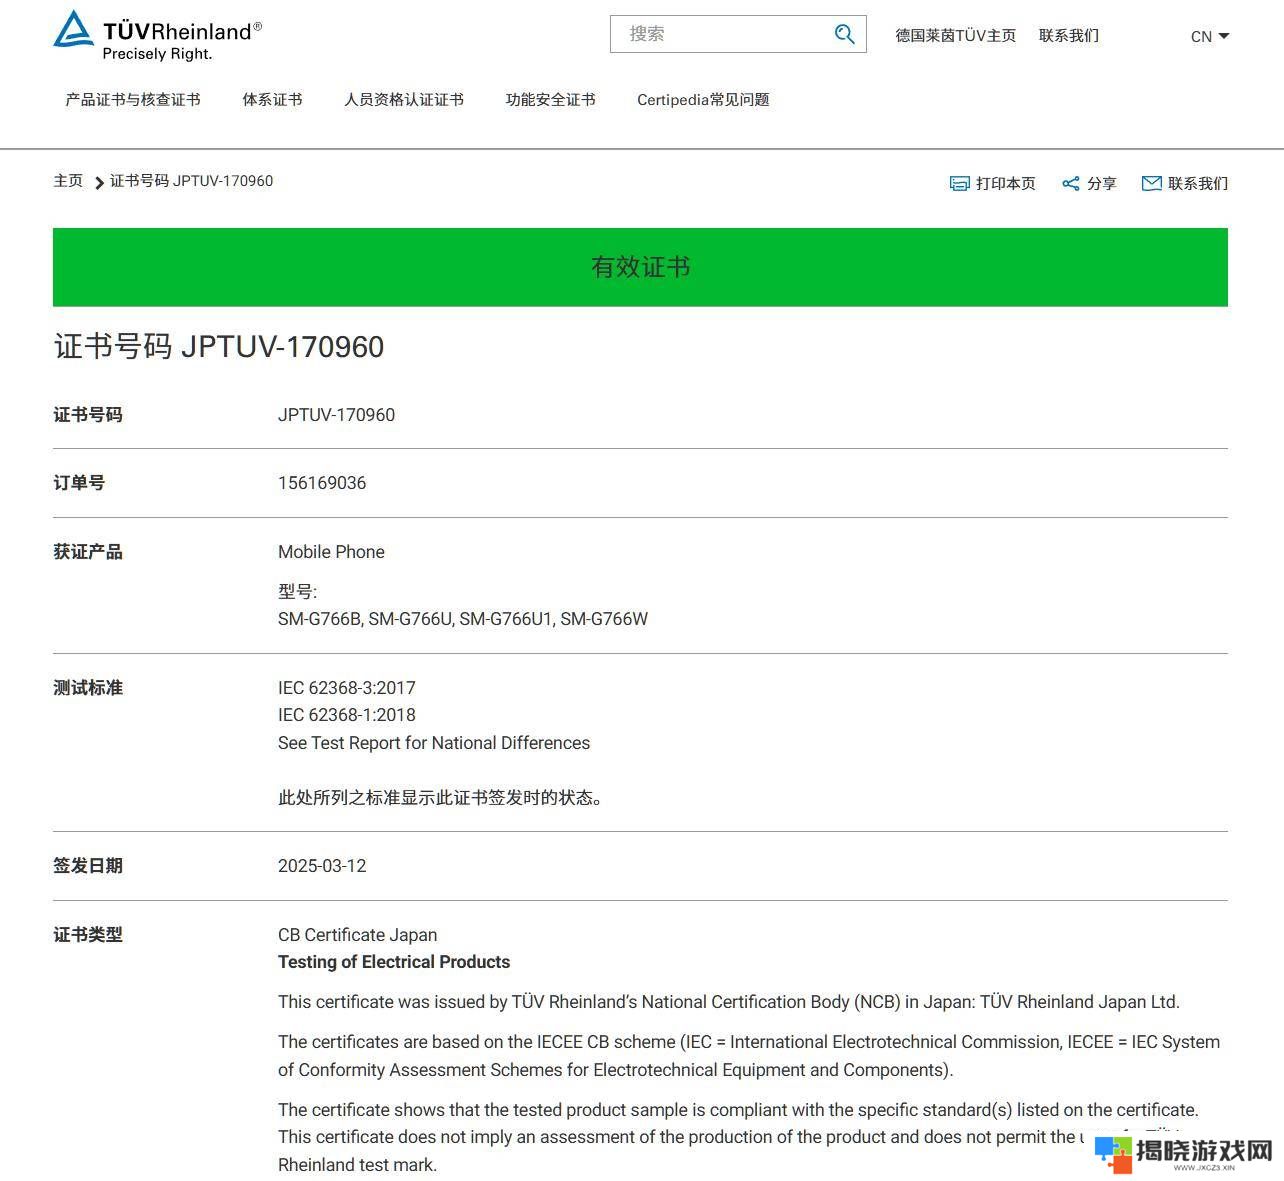Click 打印本页 link
The image size is (1284, 1181).
[x=1006, y=183]
